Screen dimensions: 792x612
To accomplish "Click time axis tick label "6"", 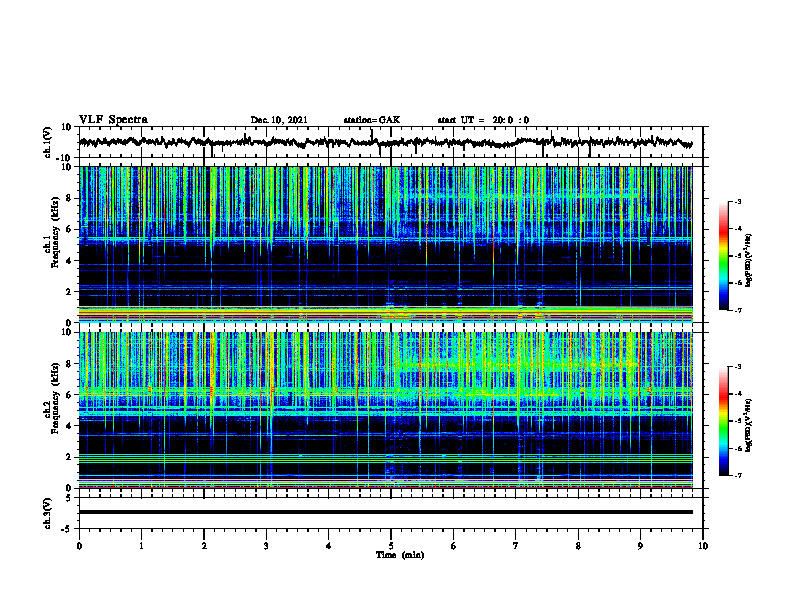I will [454, 546].
